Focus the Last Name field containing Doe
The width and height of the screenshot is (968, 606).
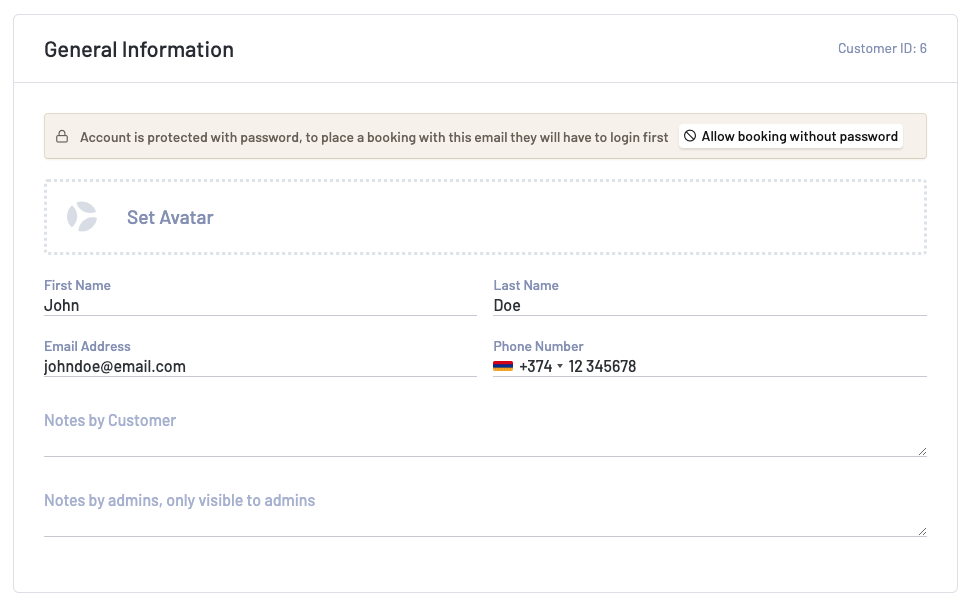coord(710,306)
